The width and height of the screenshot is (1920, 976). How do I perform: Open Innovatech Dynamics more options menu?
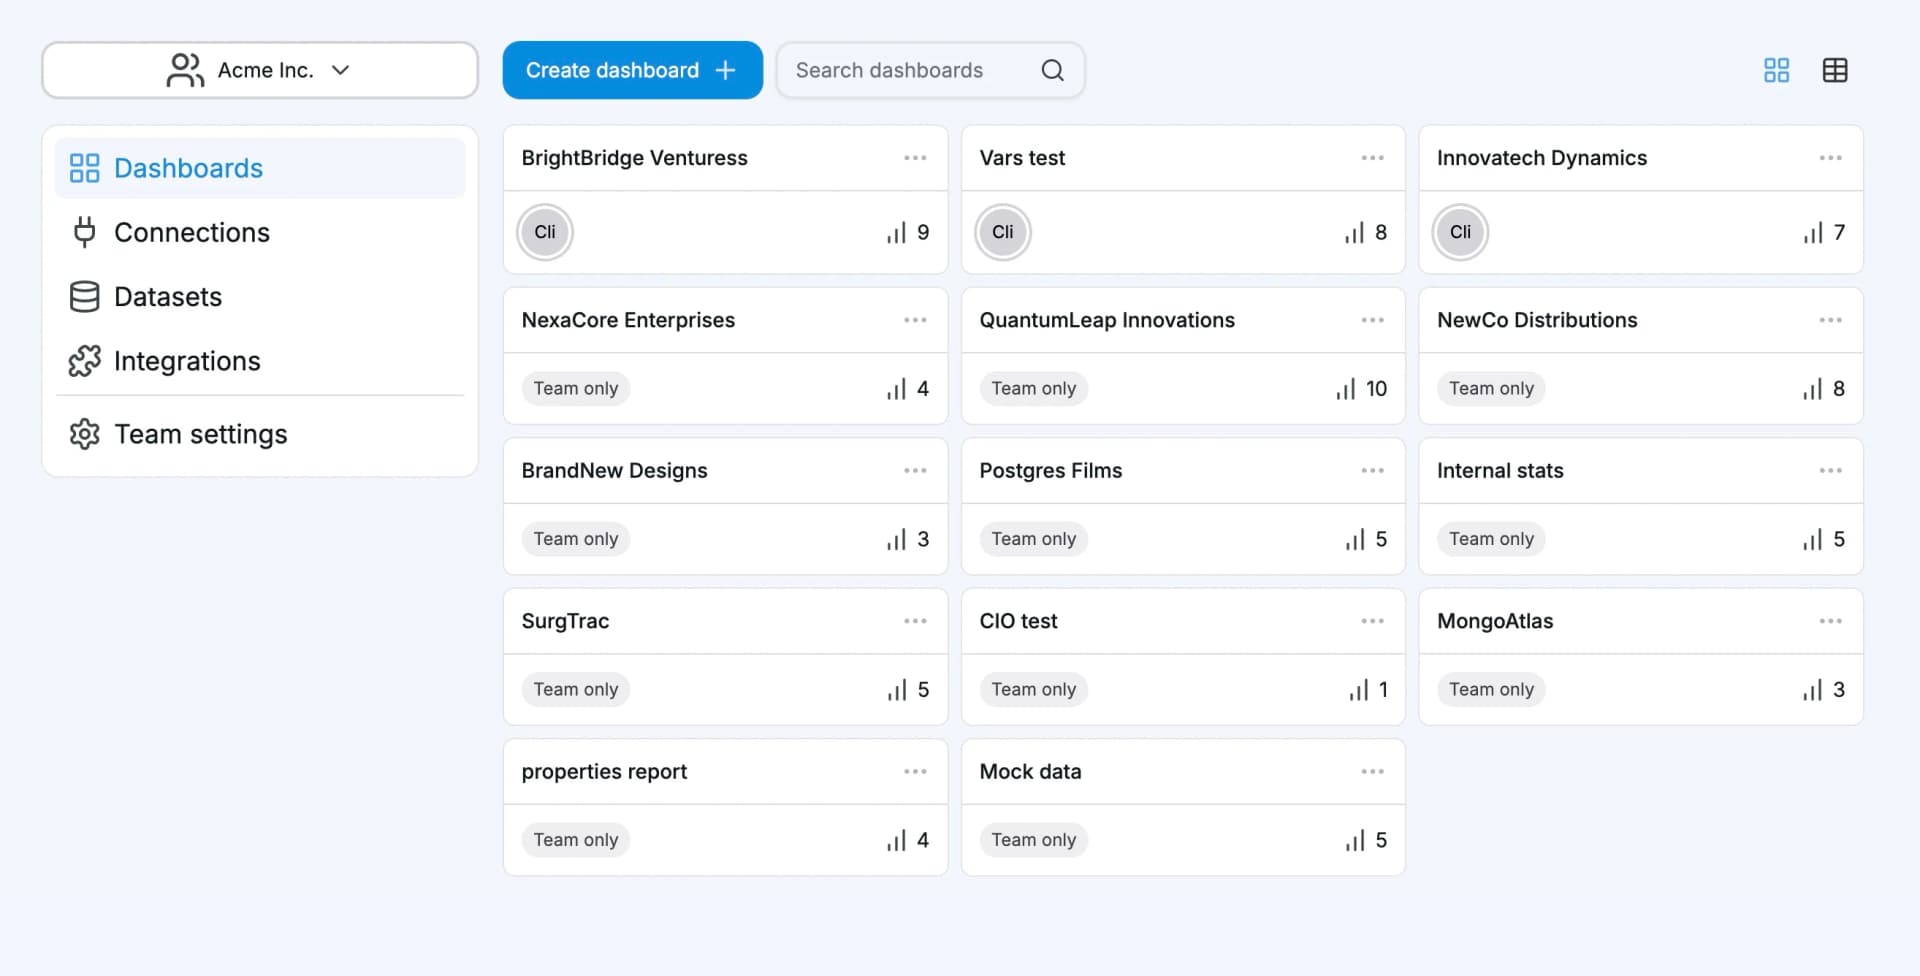(1831, 158)
